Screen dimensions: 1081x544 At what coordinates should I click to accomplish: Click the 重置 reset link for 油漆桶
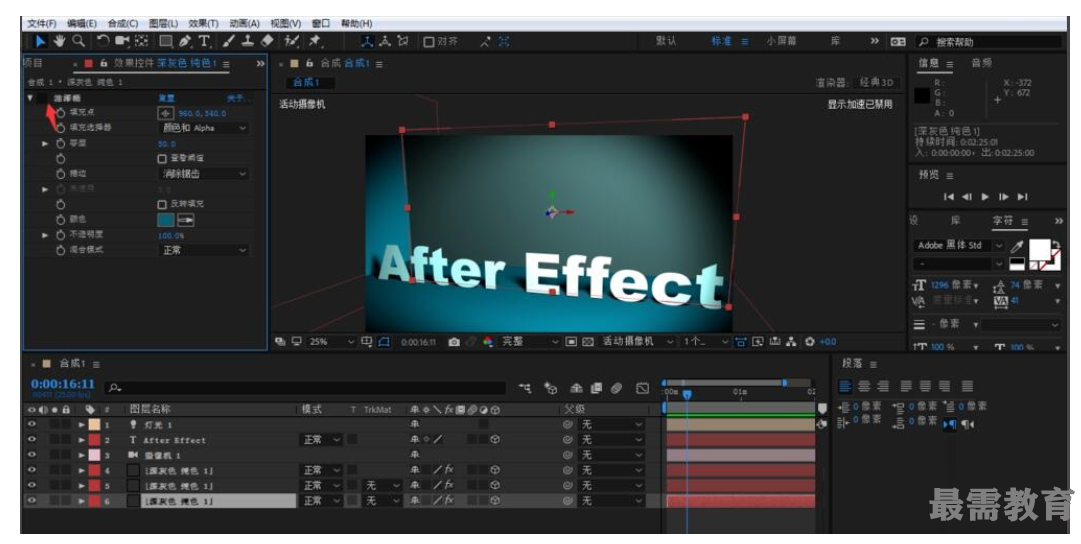(x=166, y=98)
